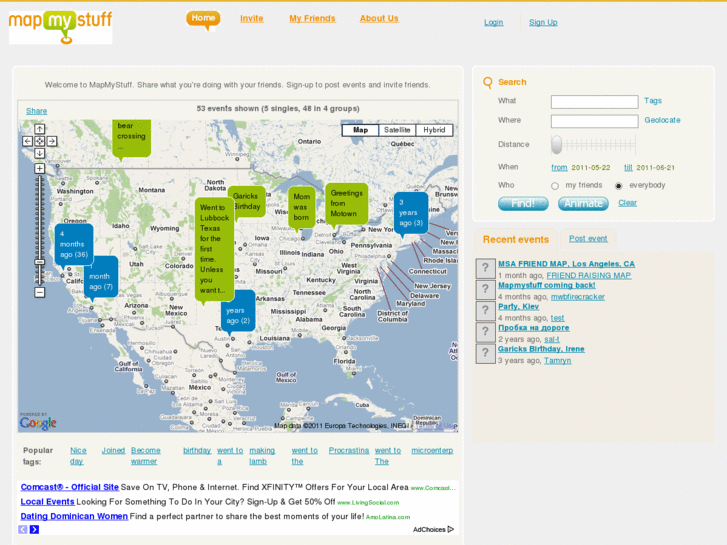
Task: Click the map zoom slider handle
Action: pos(40,262)
